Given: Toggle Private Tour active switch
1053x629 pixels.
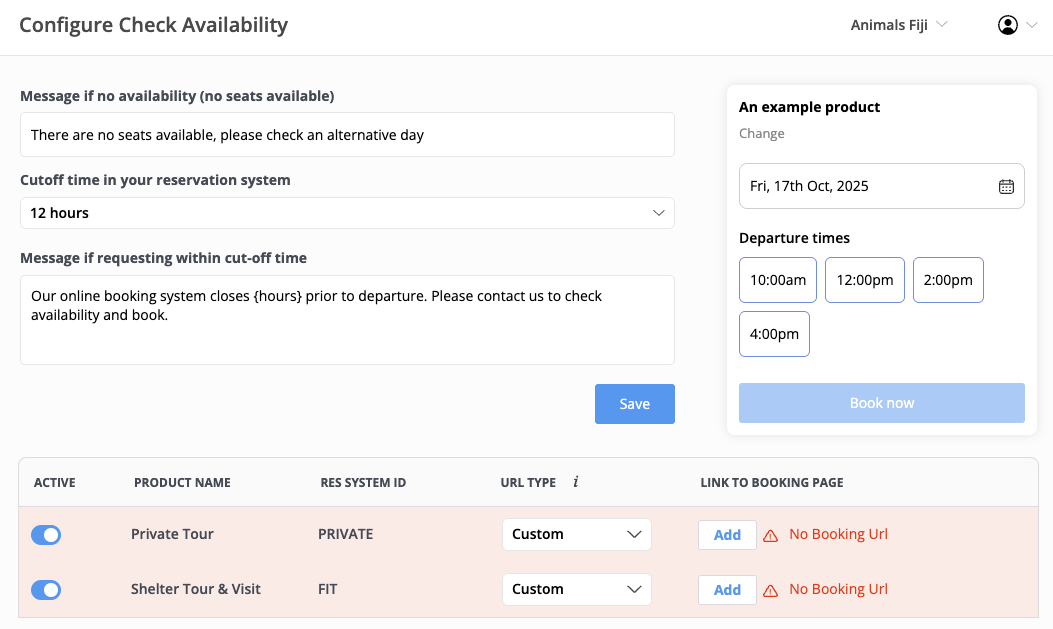Looking at the screenshot, I should [x=46, y=535].
